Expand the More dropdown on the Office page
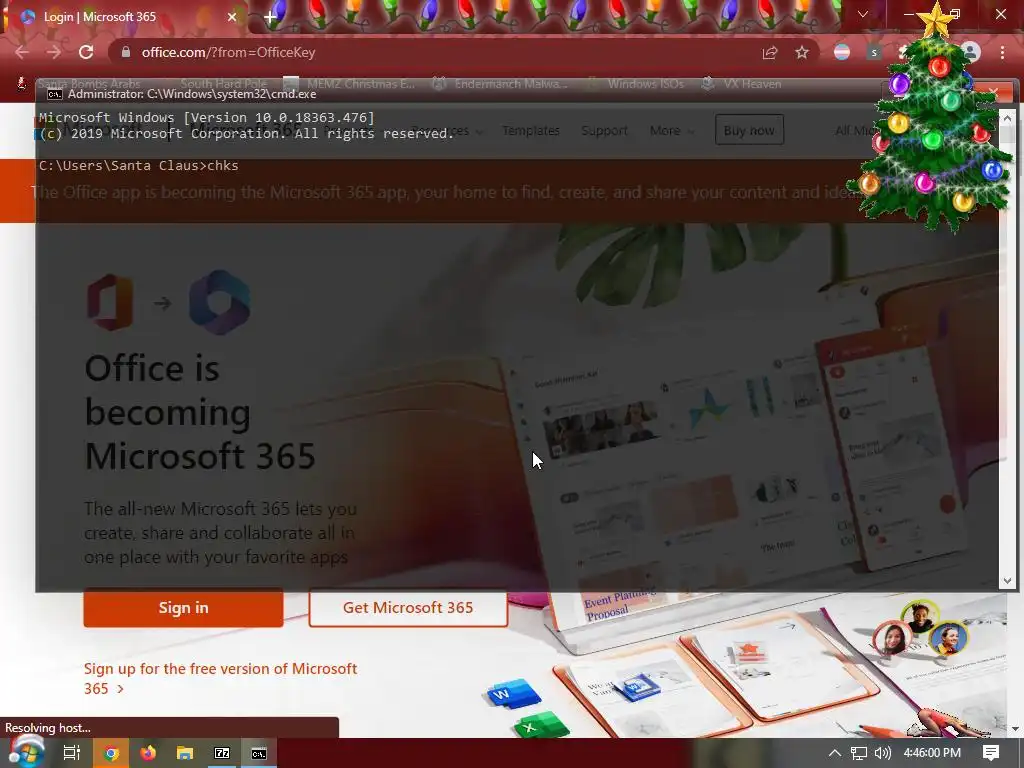Viewport: 1024px width, 768px height. click(x=671, y=131)
